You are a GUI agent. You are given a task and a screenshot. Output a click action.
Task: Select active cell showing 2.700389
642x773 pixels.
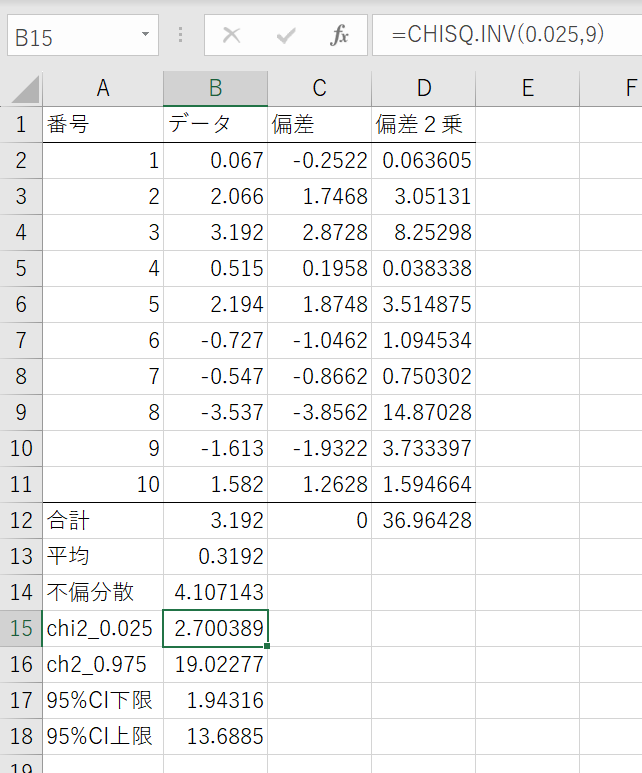[x=215, y=629]
